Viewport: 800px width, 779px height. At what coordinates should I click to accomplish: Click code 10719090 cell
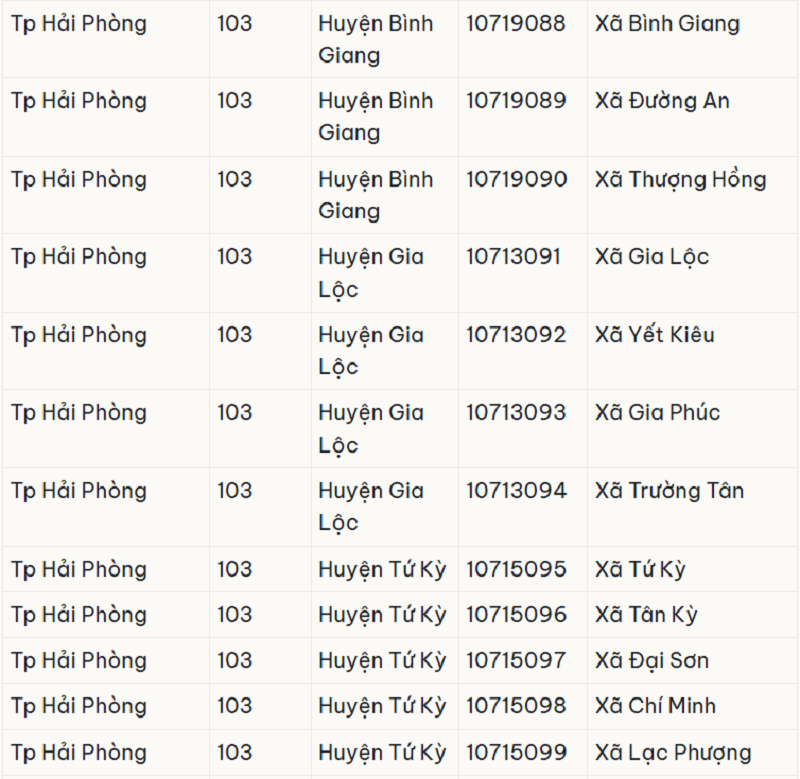point(522,195)
